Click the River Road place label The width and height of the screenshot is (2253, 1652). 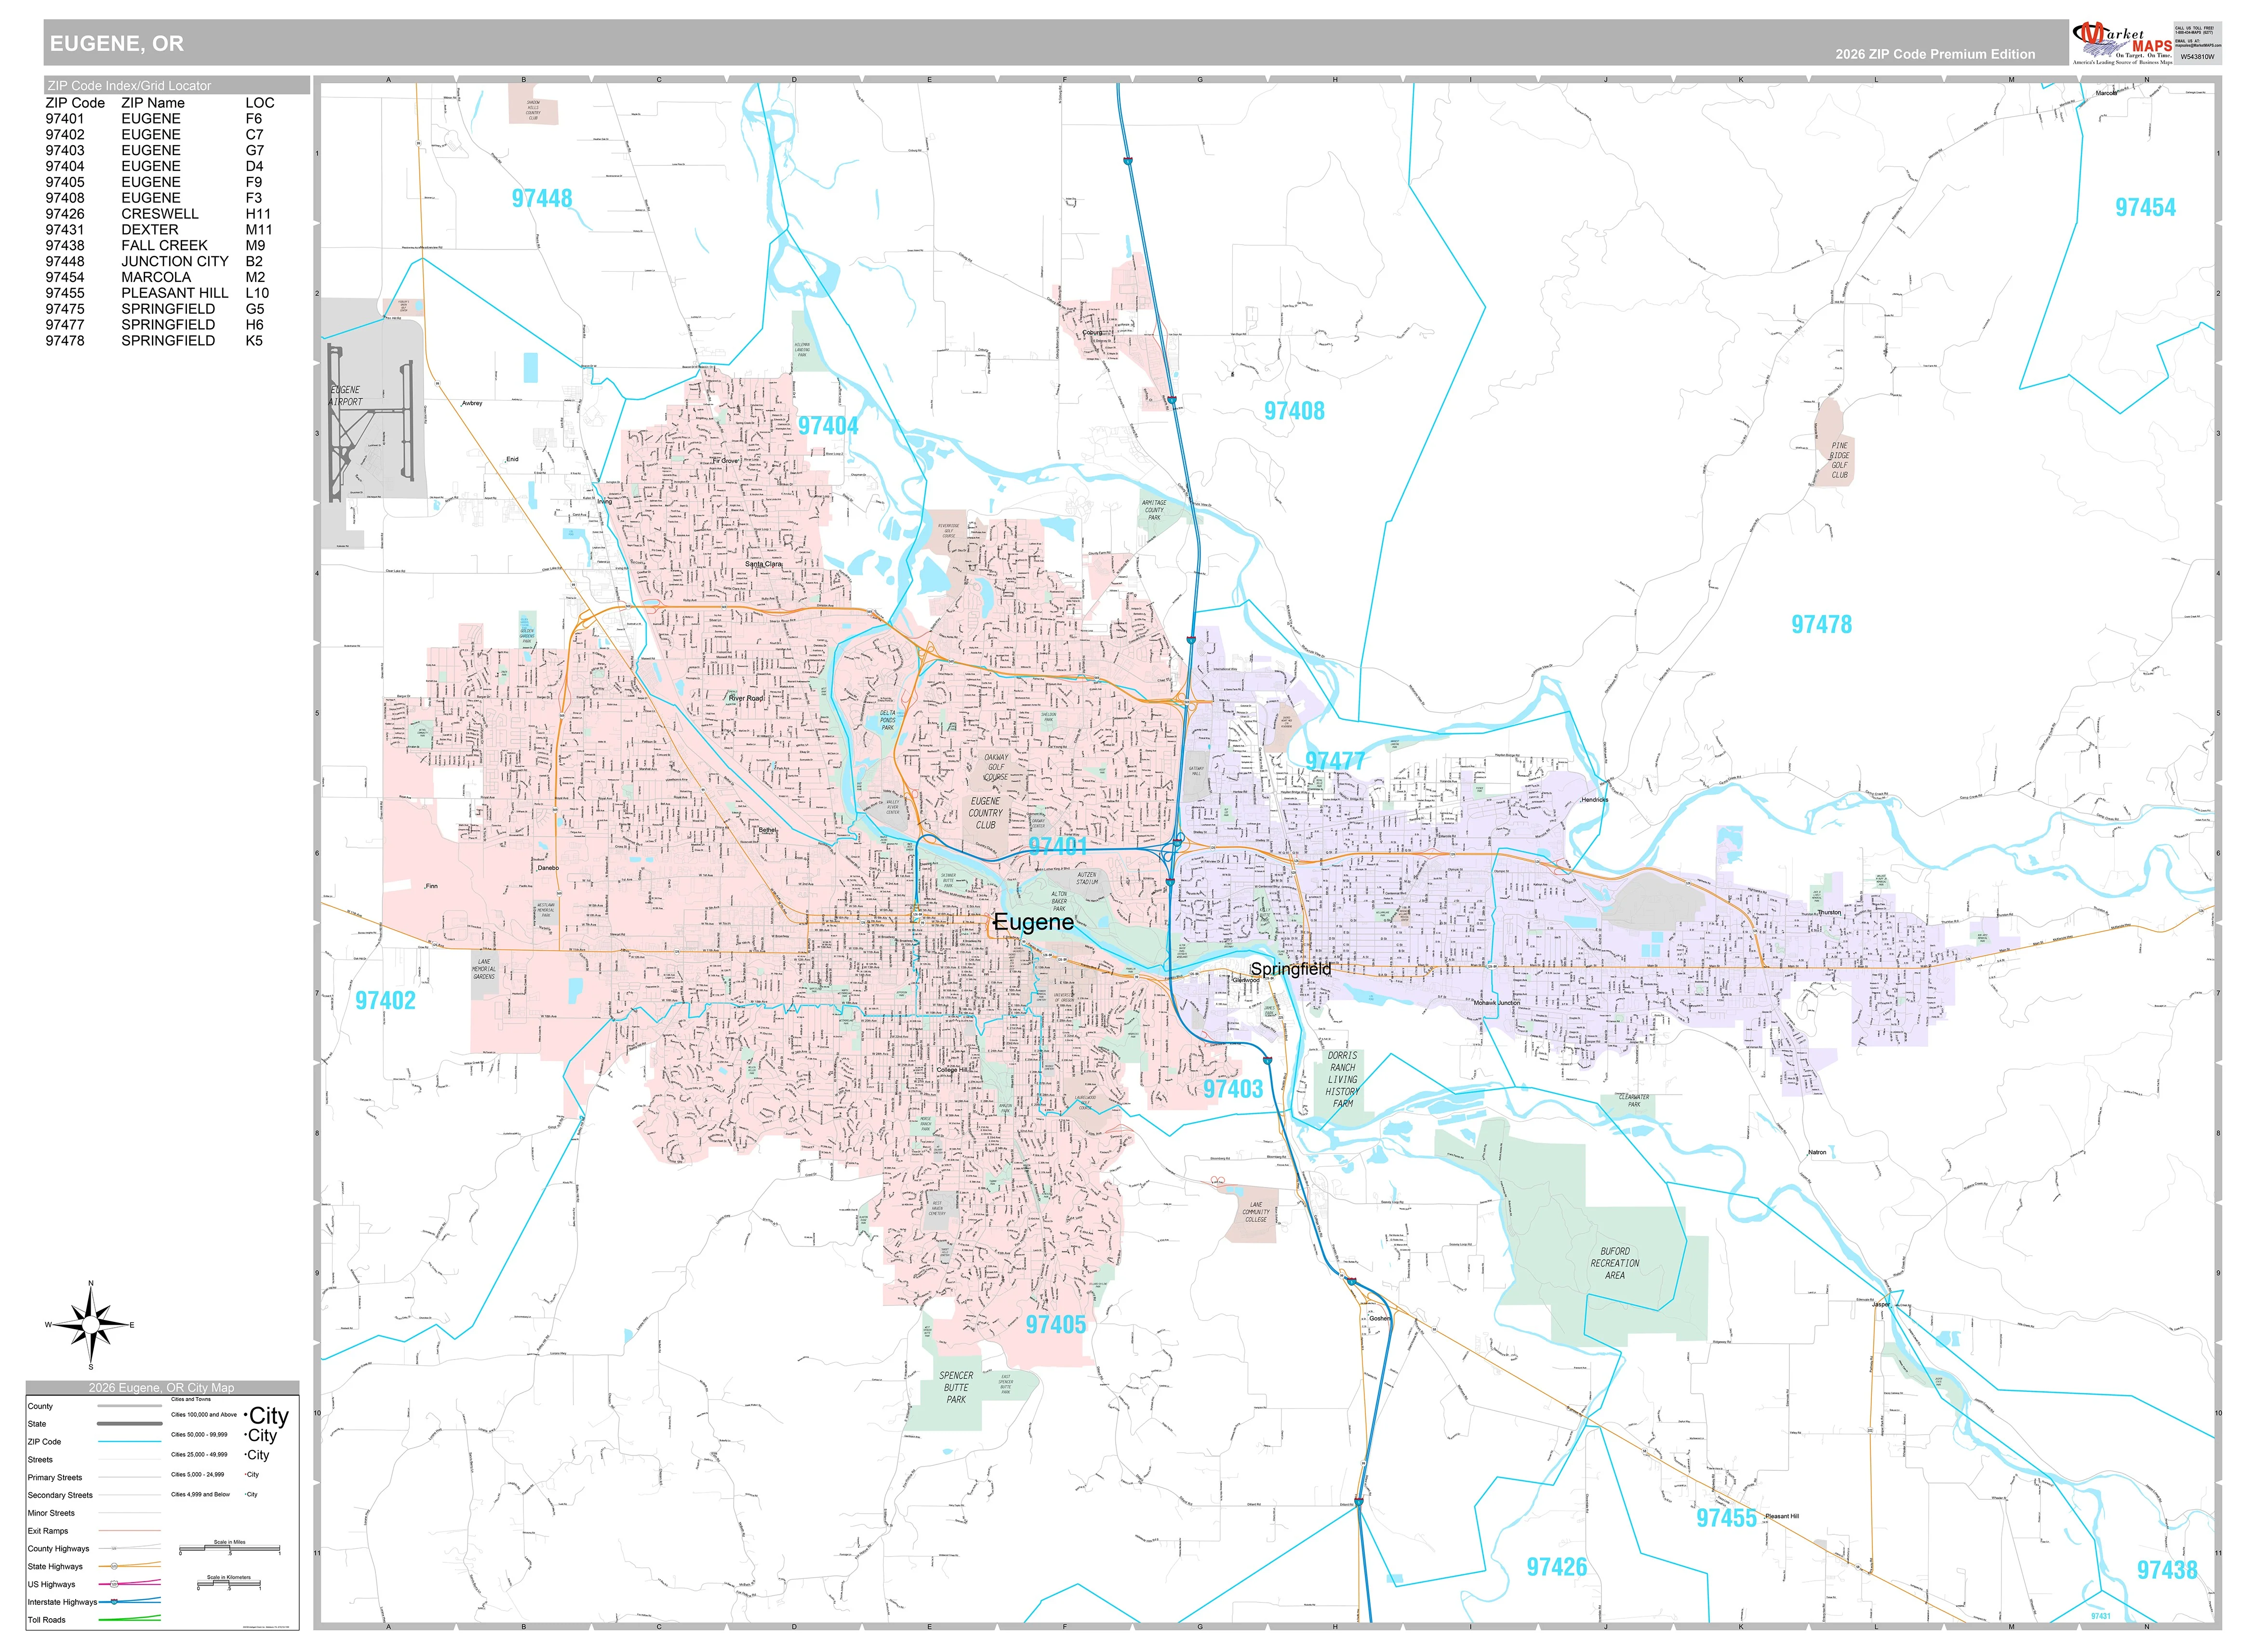point(746,698)
